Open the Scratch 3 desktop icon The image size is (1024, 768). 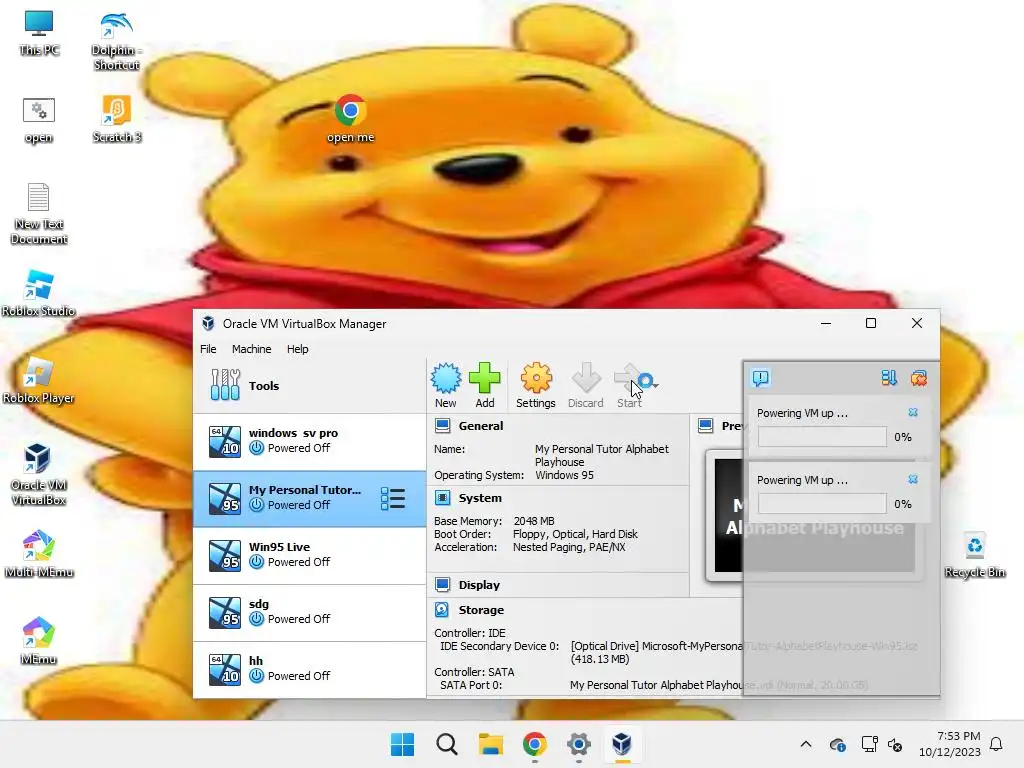point(116,120)
